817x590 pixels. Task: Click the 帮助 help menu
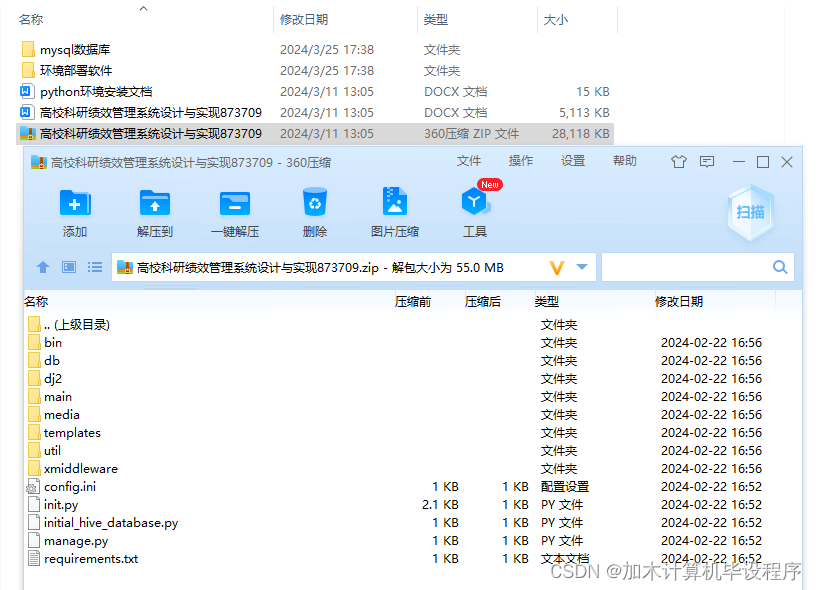click(624, 160)
